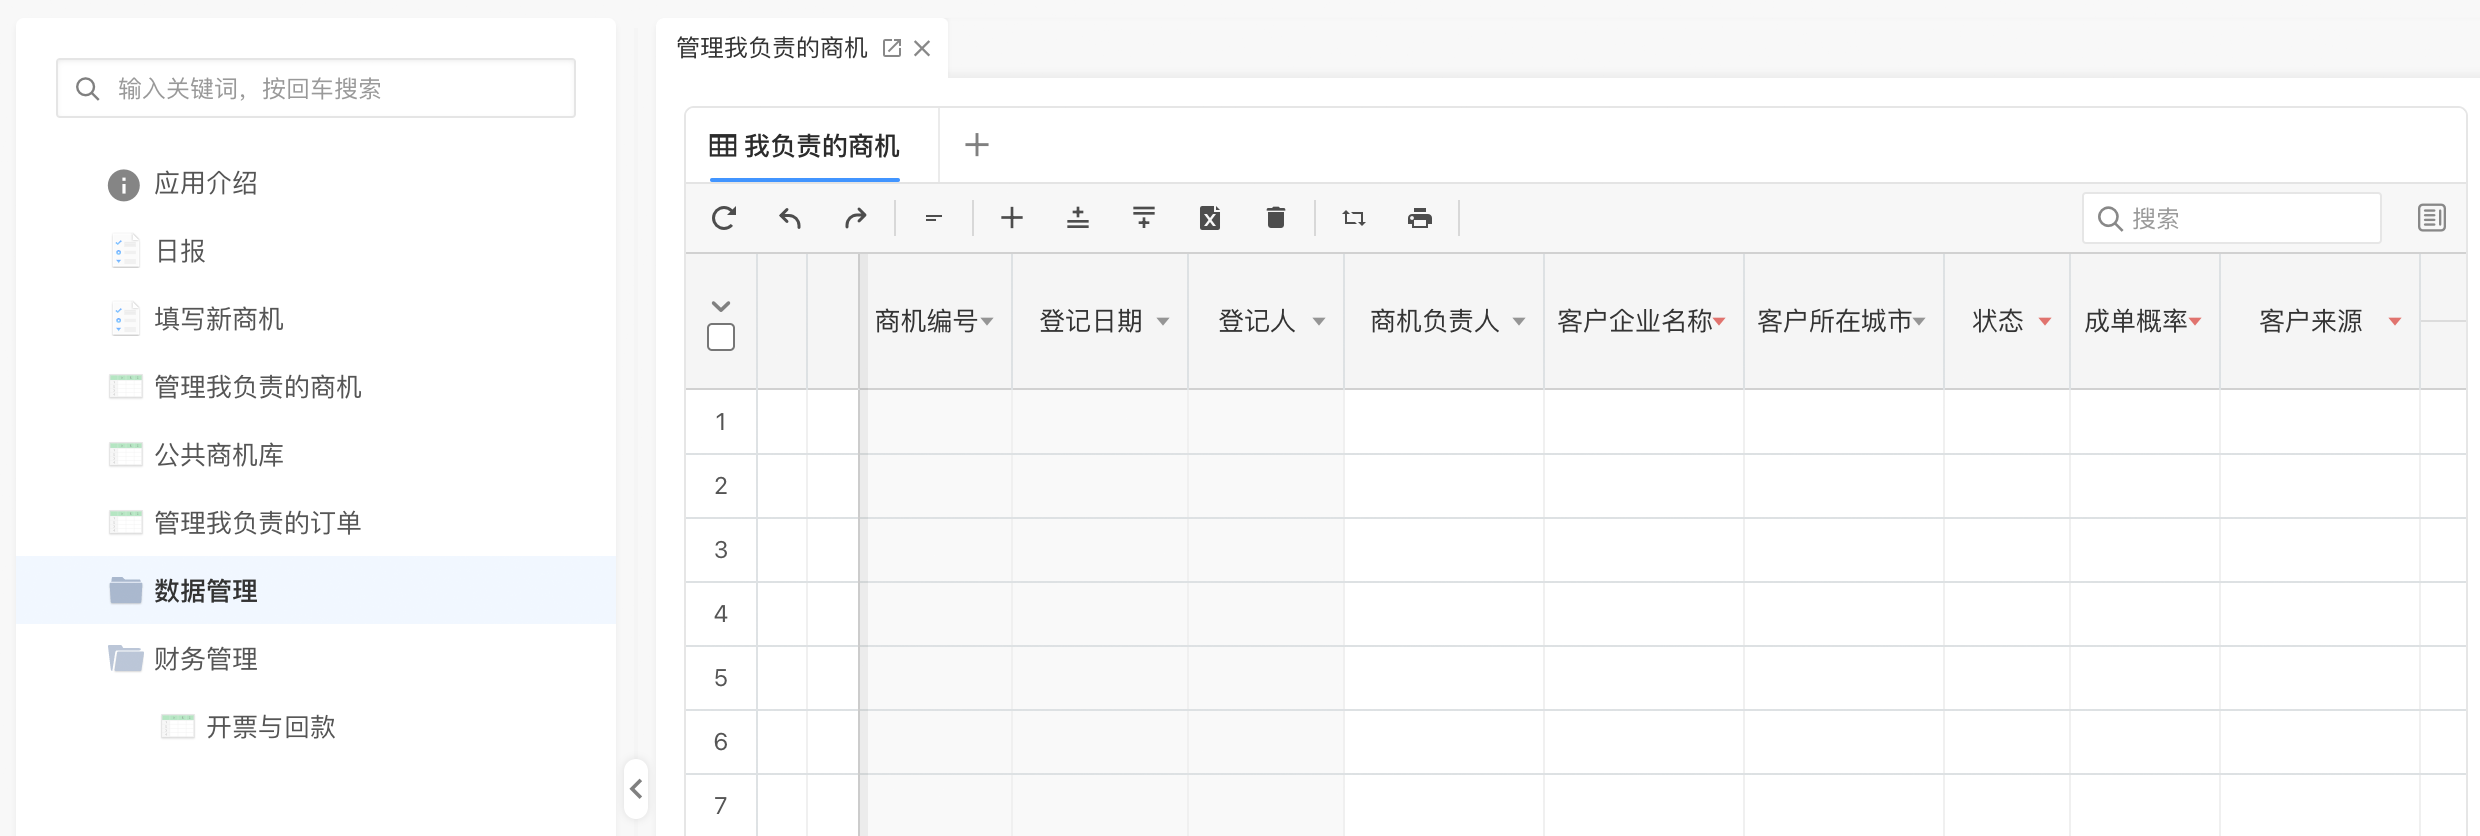The image size is (2480, 836).
Task: Click the refresh icon in the toolbar
Action: click(x=724, y=218)
